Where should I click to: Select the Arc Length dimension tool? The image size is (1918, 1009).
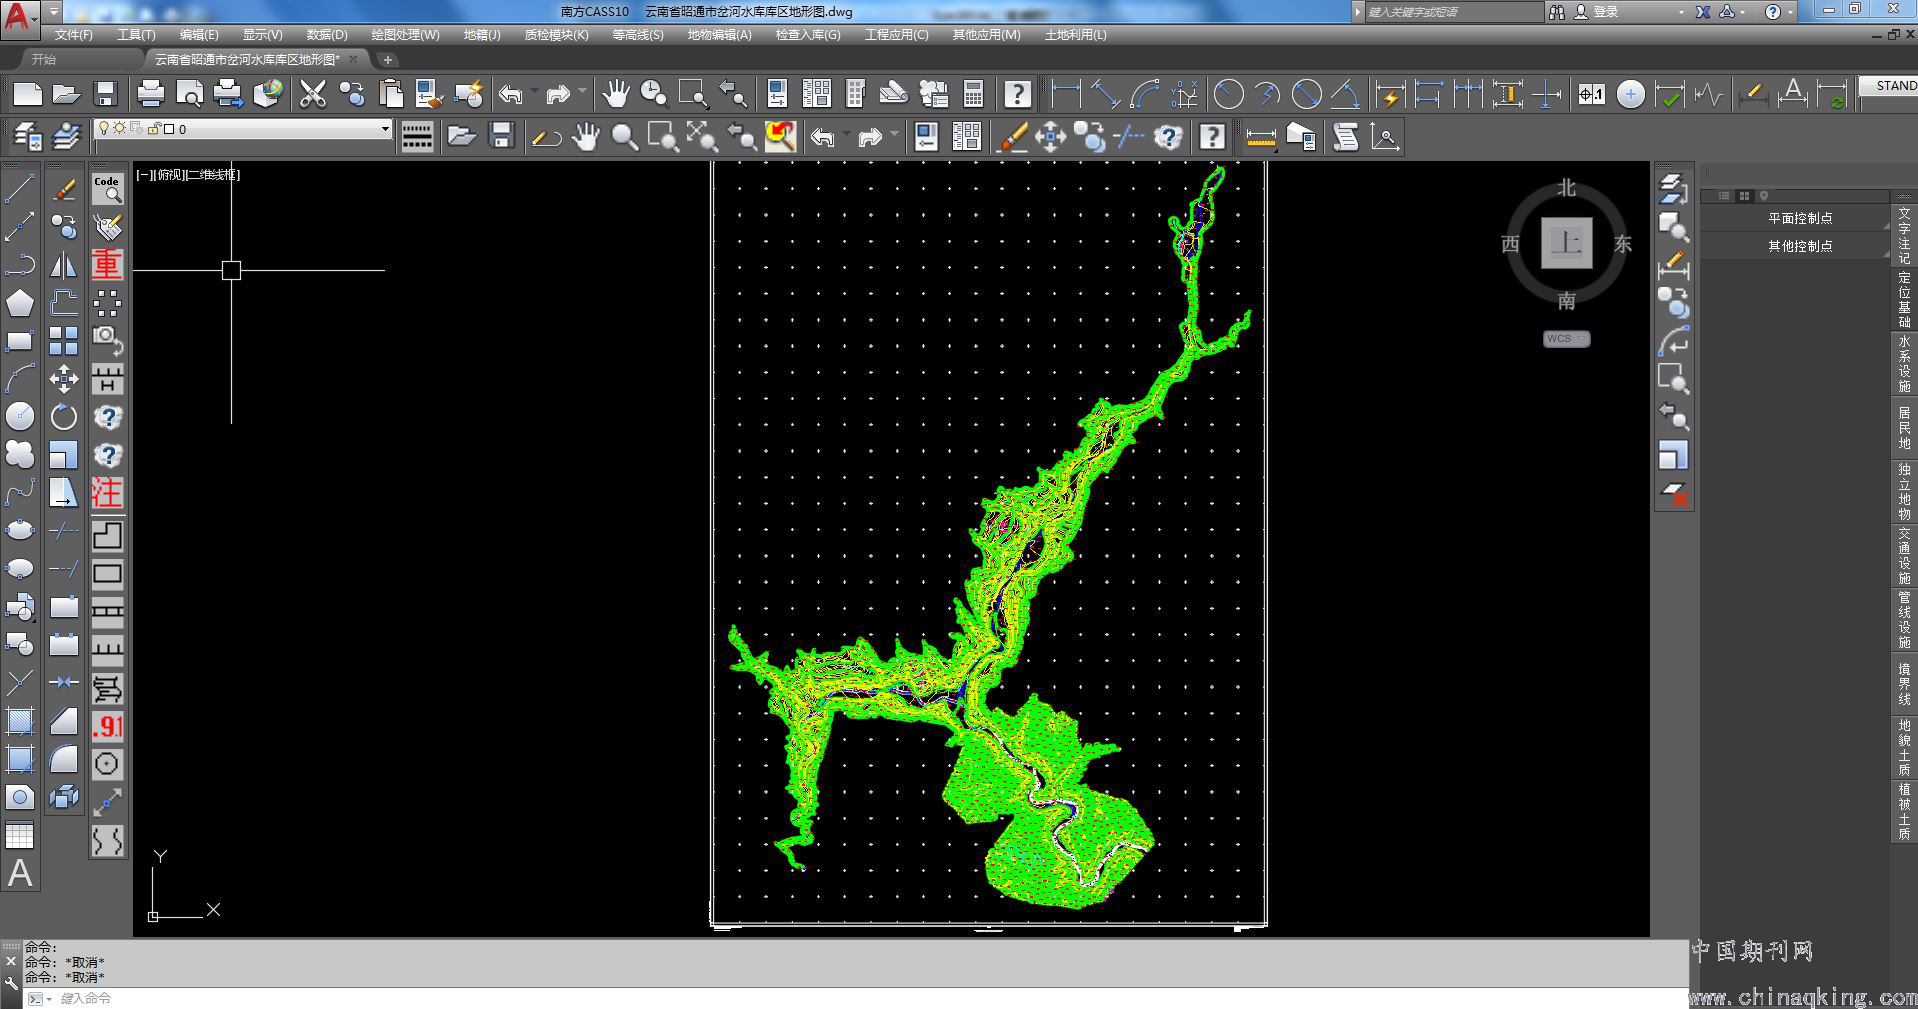point(1144,95)
